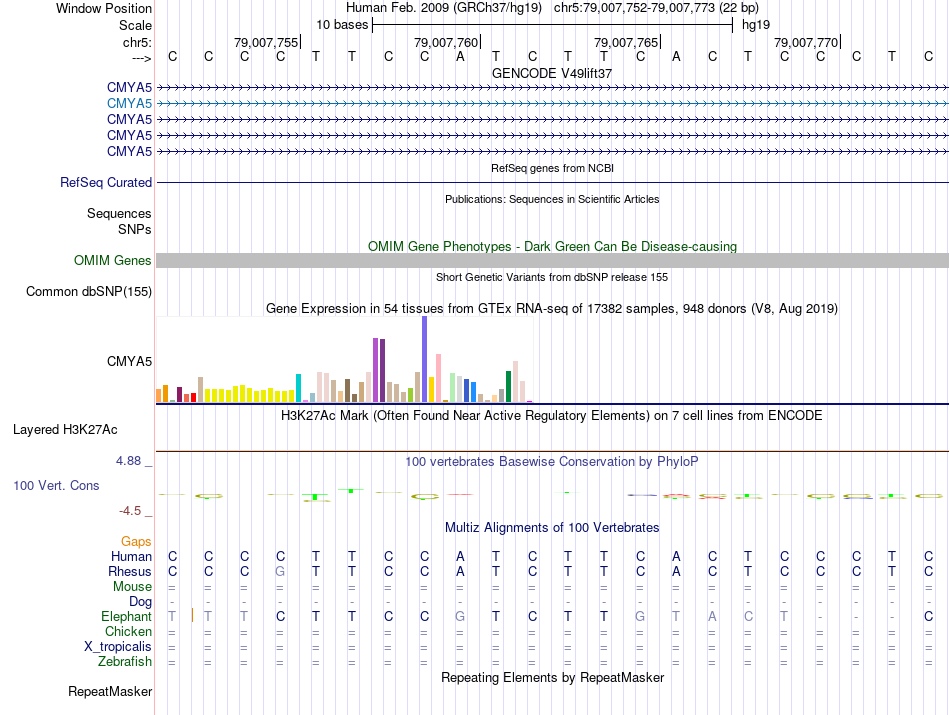Open the RepeatMasker track label
Screen dimensions: 950x715
pos(110,692)
